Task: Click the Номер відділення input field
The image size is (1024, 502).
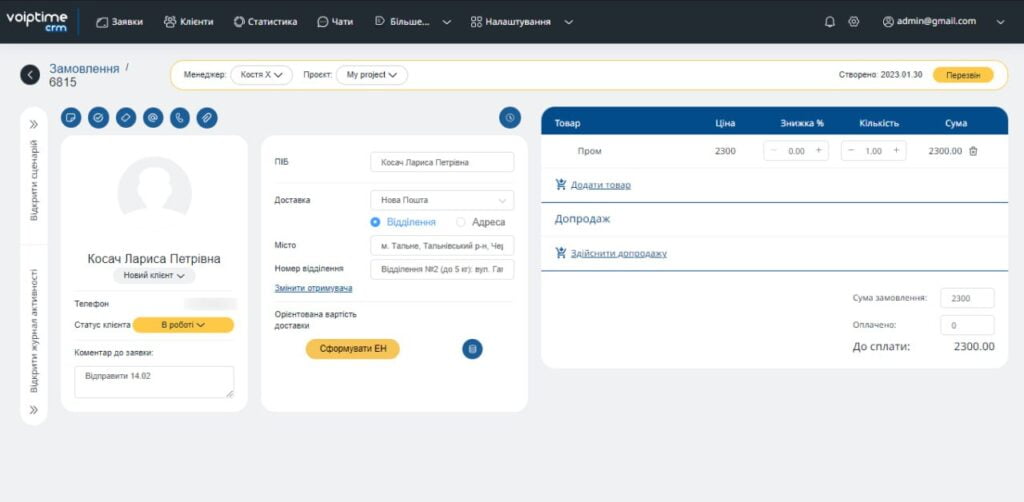Action: coord(442,270)
